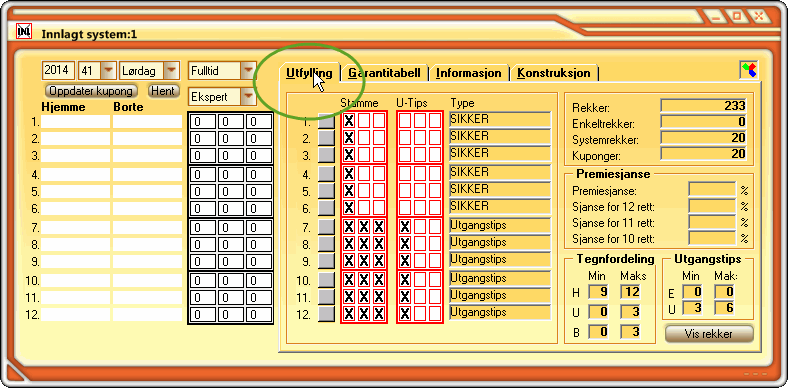Select the Informasjon tab

pyautogui.click(x=469, y=73)
